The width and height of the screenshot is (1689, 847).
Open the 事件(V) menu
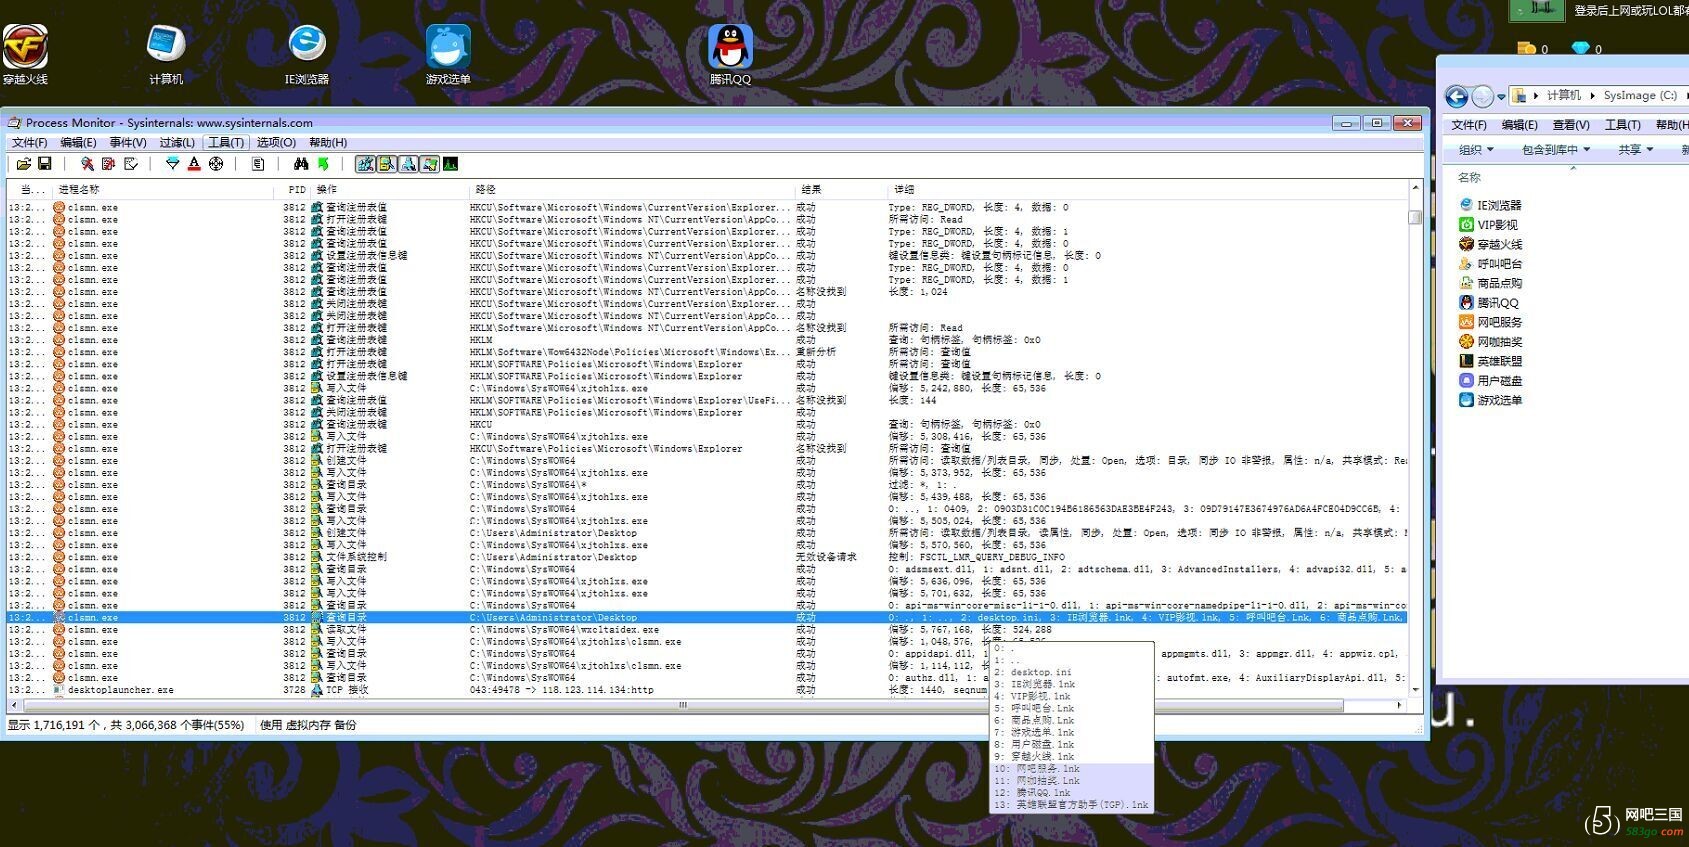[x=128, y=143]
